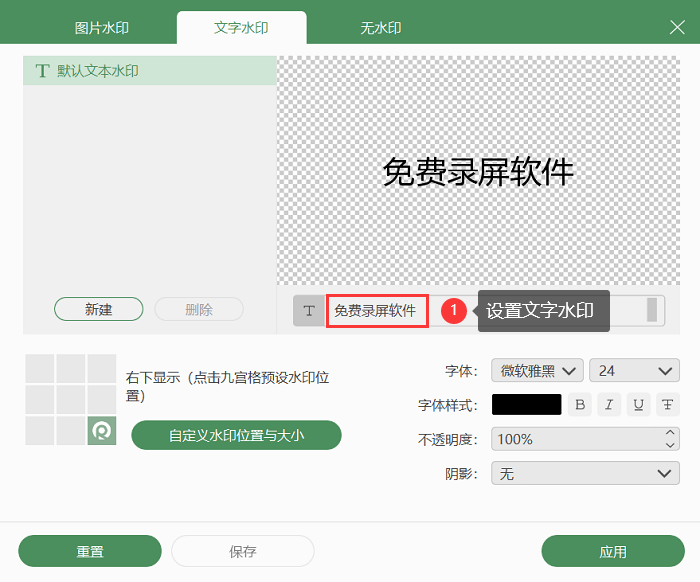This screenshot has width=700, height=582.
Task: Click the gray scrollbar thumb in text field
Action: 652,310
